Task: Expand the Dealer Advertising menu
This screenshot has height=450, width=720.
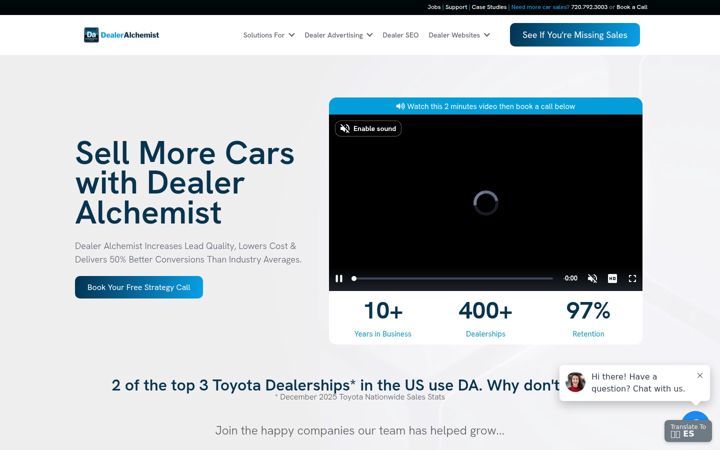Action: tap(338, 35)
